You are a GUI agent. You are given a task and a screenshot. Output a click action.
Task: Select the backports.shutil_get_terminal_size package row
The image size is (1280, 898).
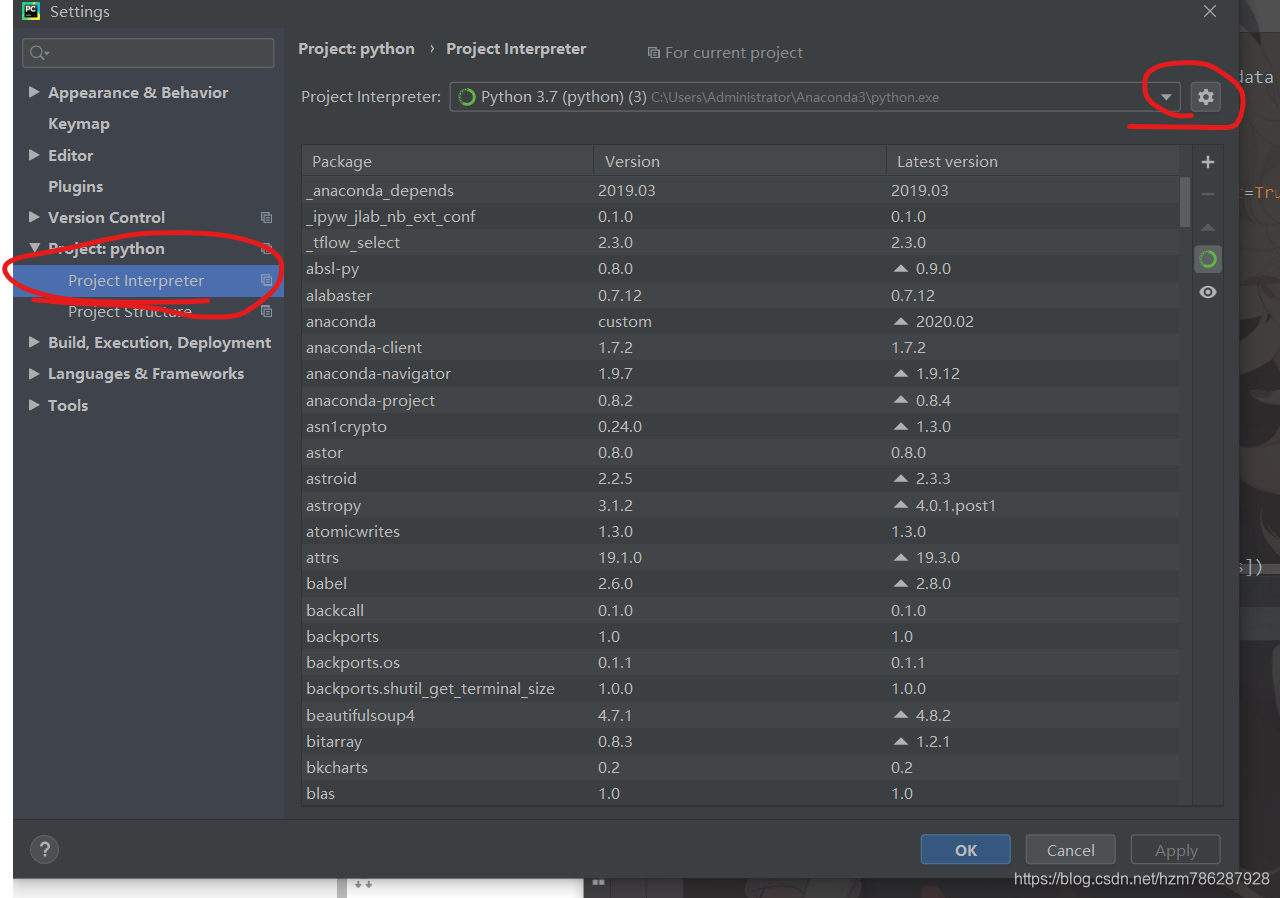pos(741,689)
